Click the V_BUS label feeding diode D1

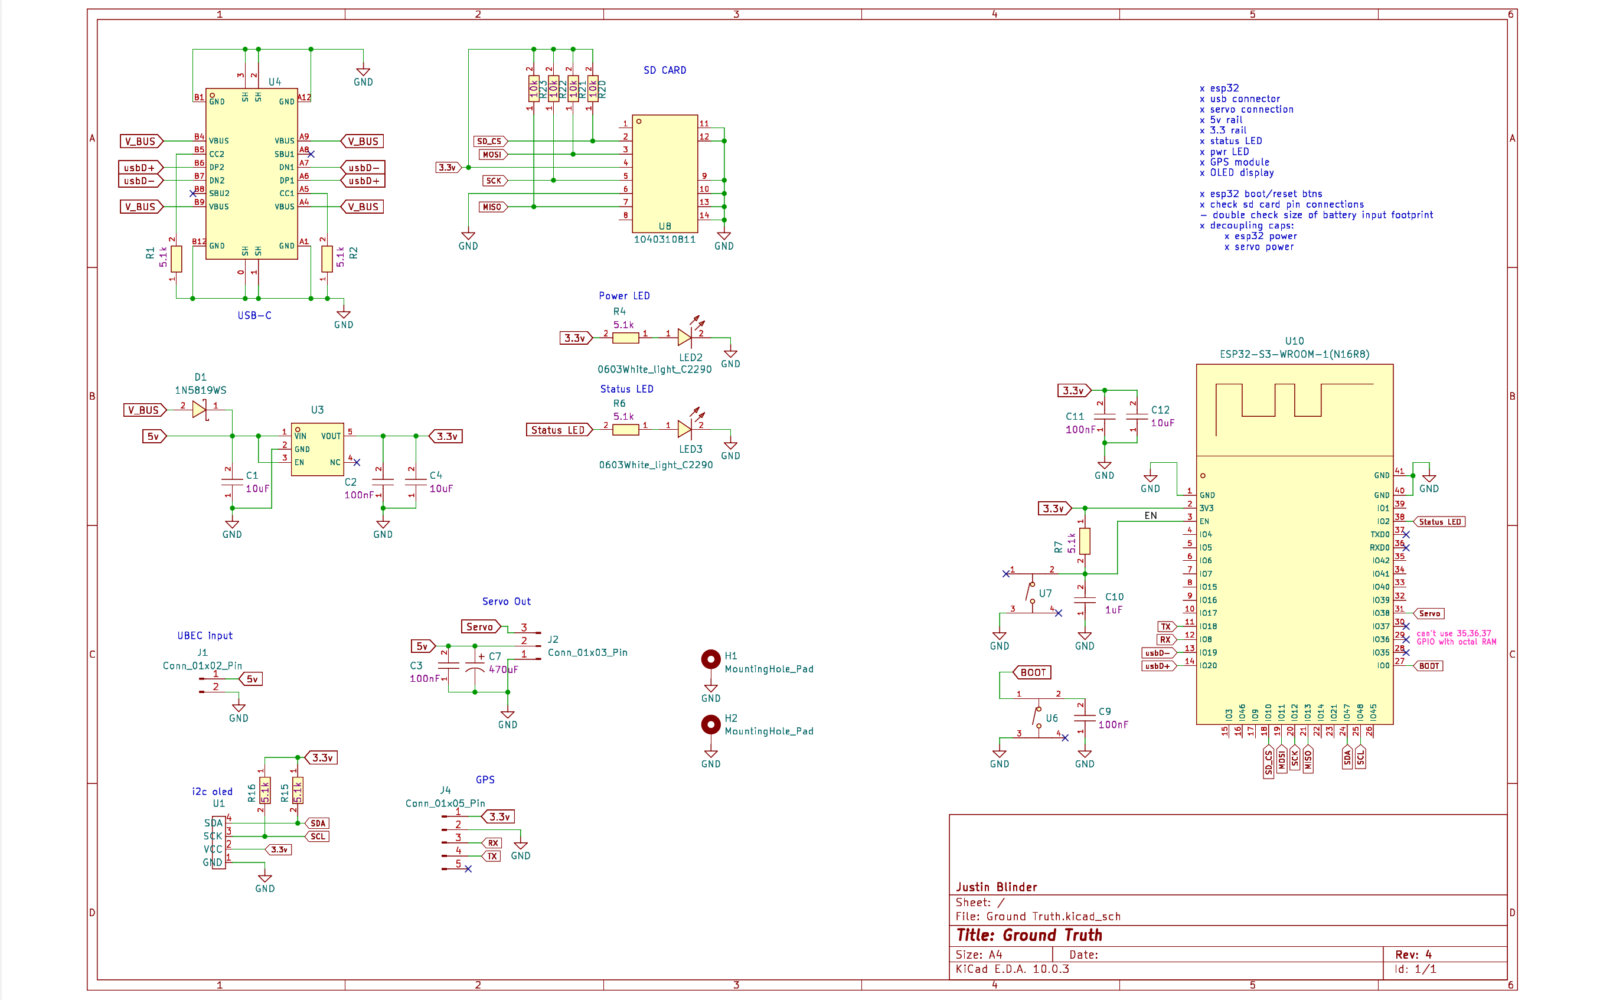tap(146, 410)
